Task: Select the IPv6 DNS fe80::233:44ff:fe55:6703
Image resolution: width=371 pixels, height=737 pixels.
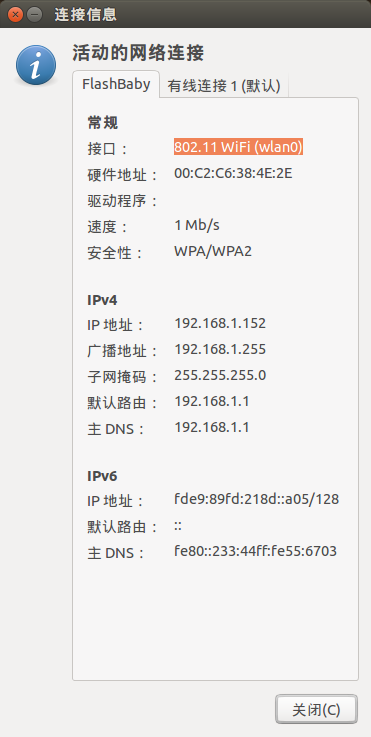Action: tap(255, 551)
